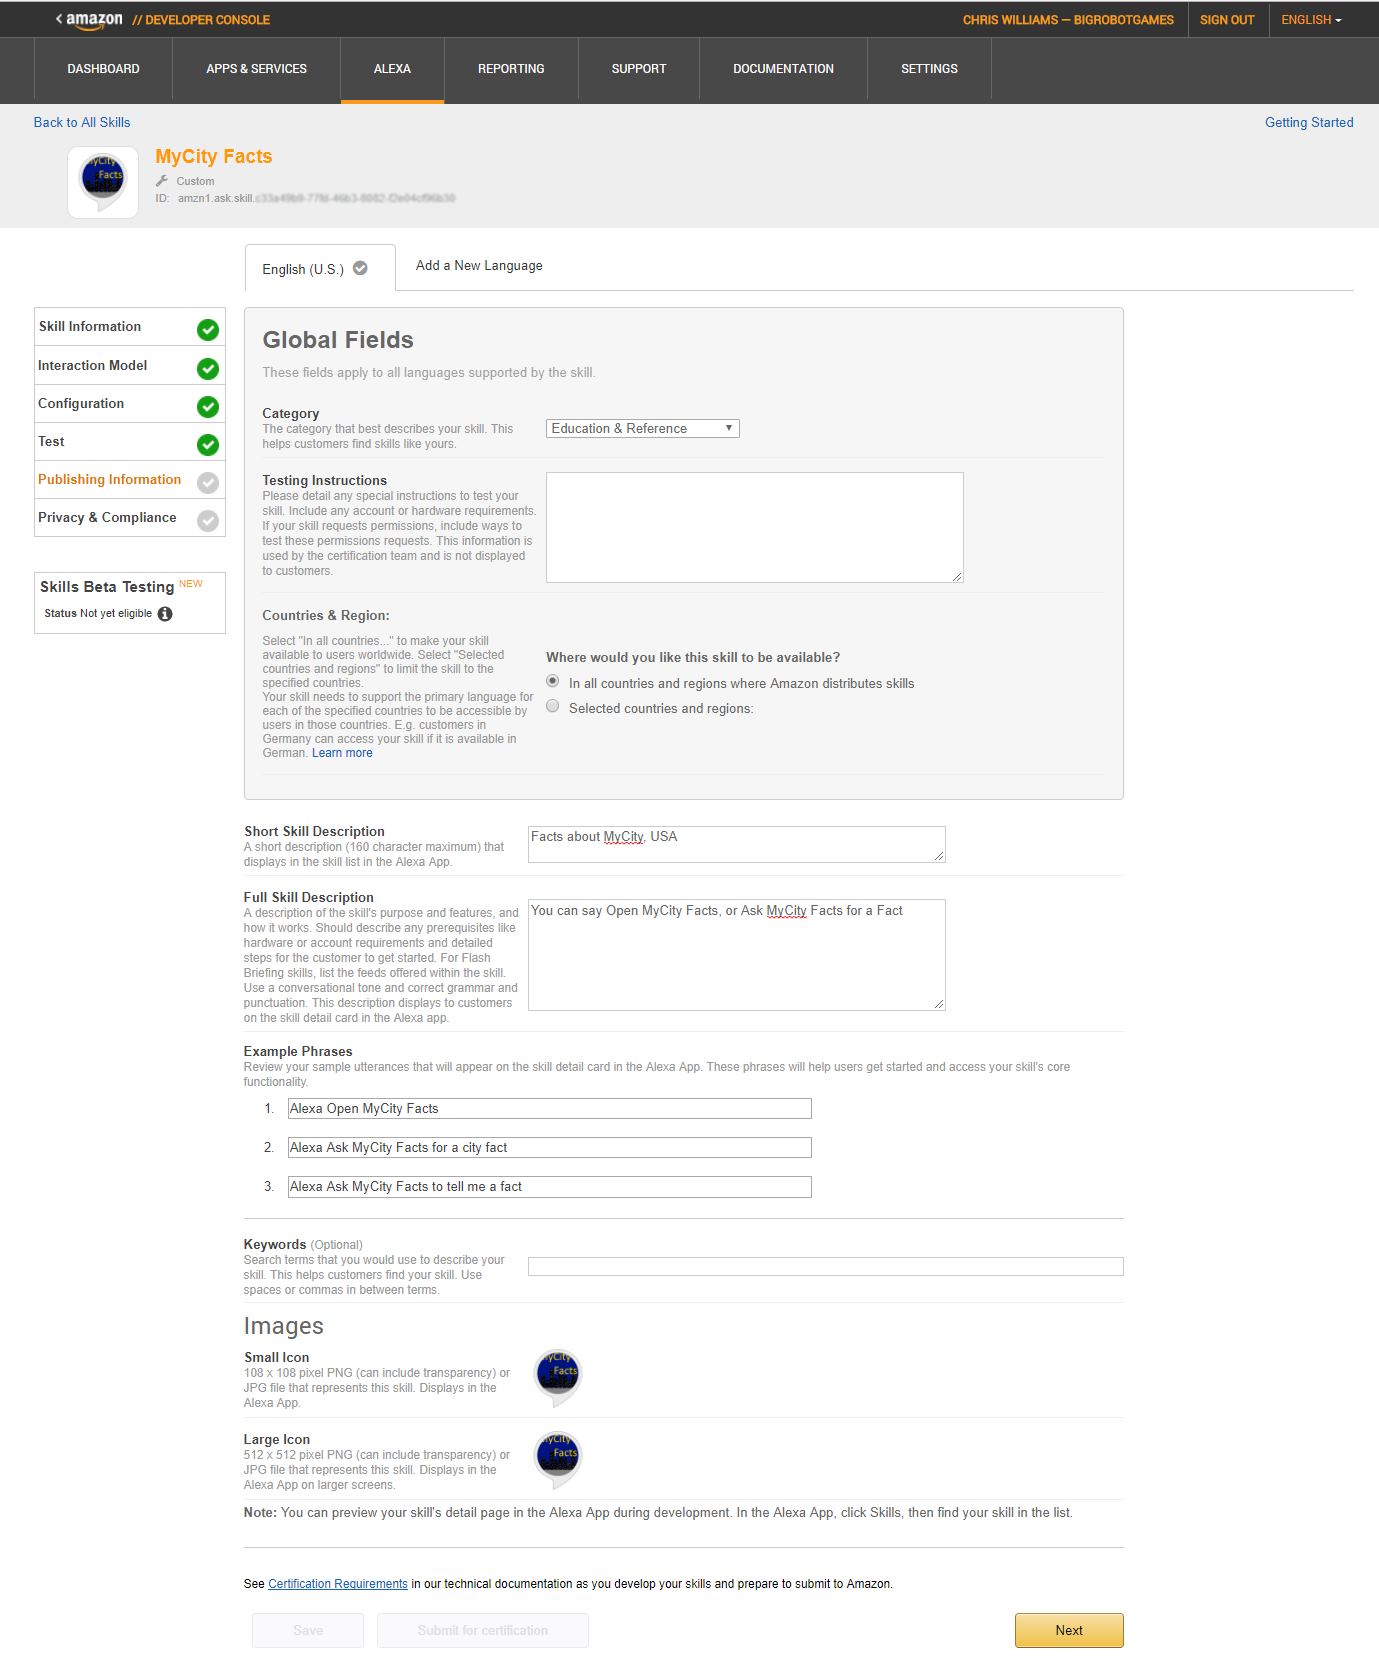This screenshot has width=1379, height=1663.
Task: Switch to the English (U.S.) language tab
Action: pyautogui.click(x=320, y=268)
